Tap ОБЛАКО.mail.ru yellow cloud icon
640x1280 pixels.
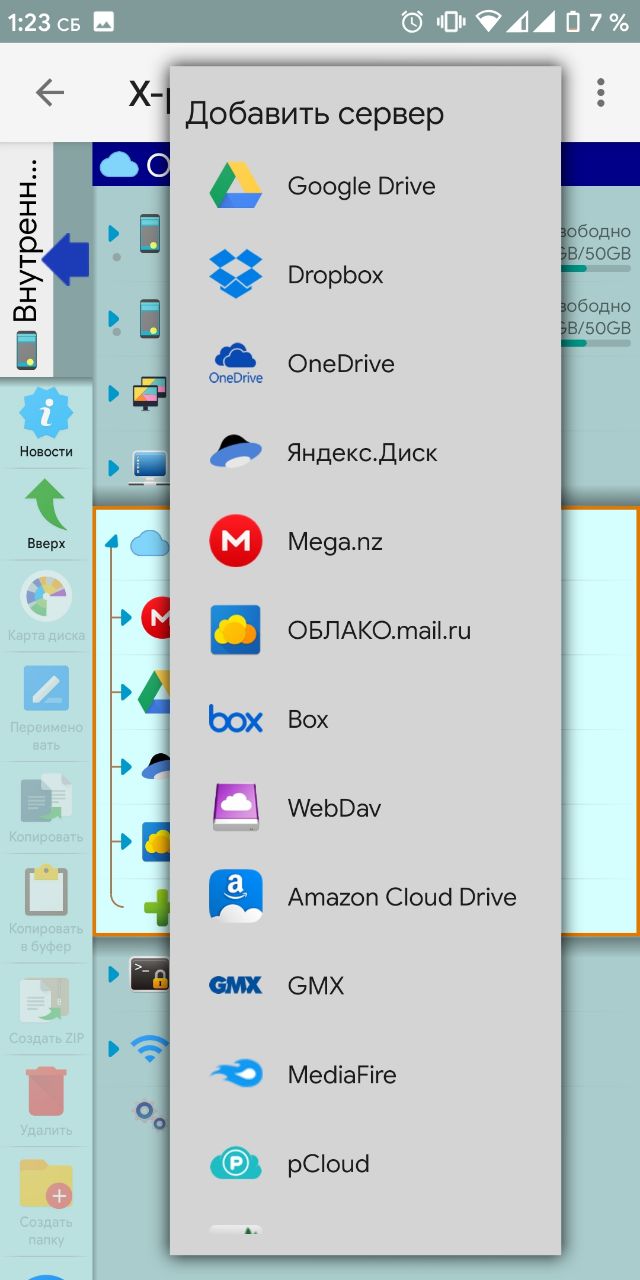[236, 631]
